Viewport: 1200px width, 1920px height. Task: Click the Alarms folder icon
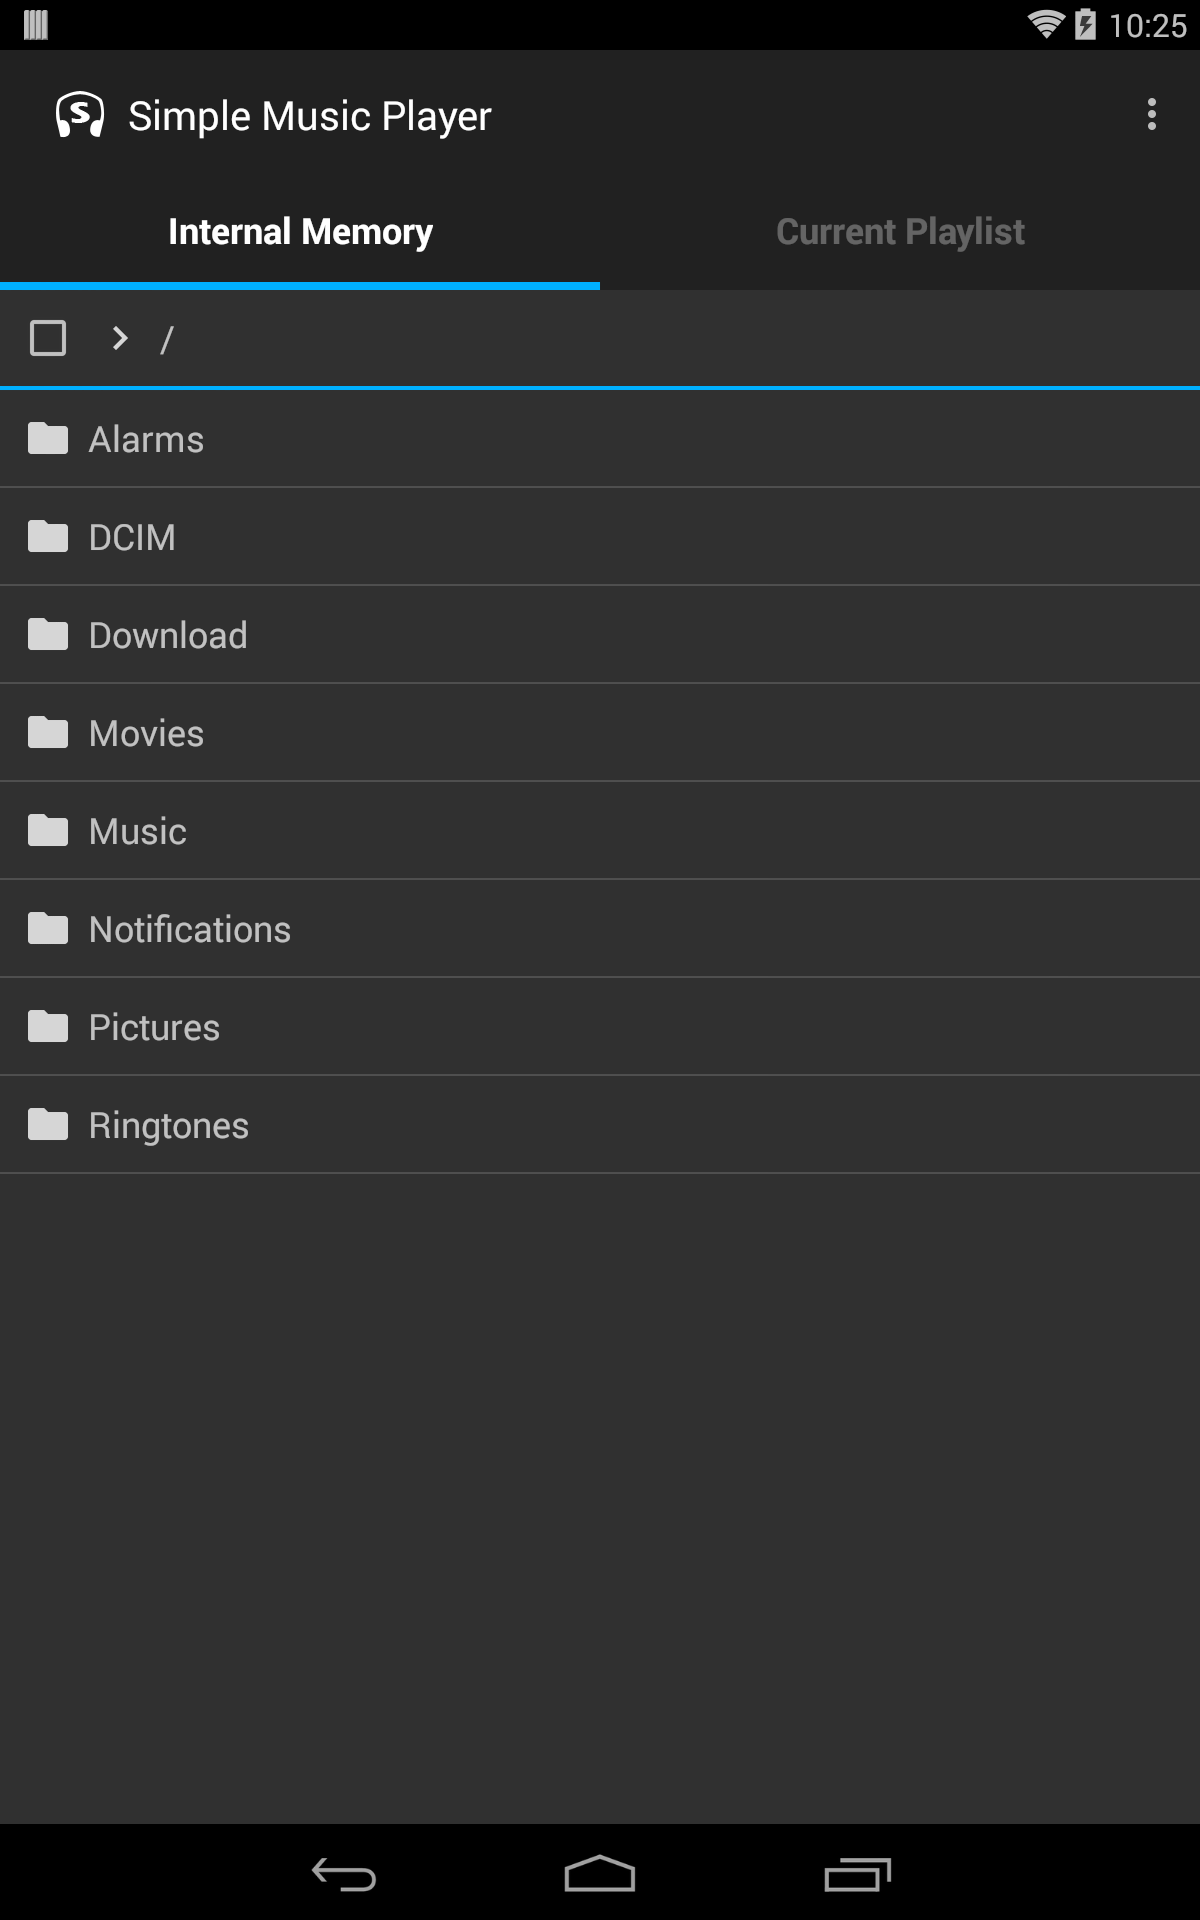point(48,438)
